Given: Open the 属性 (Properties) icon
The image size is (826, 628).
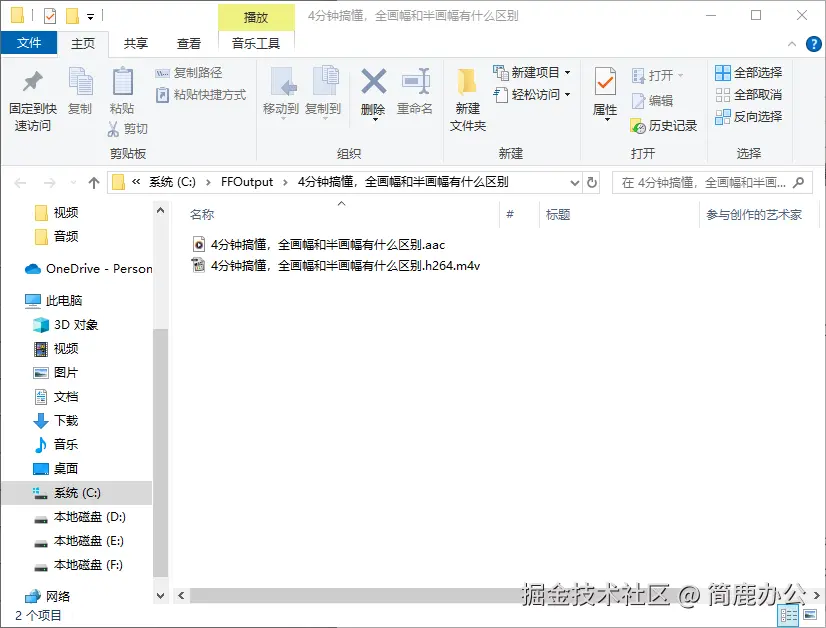Looking at the screenshot, I should [604, 95].
